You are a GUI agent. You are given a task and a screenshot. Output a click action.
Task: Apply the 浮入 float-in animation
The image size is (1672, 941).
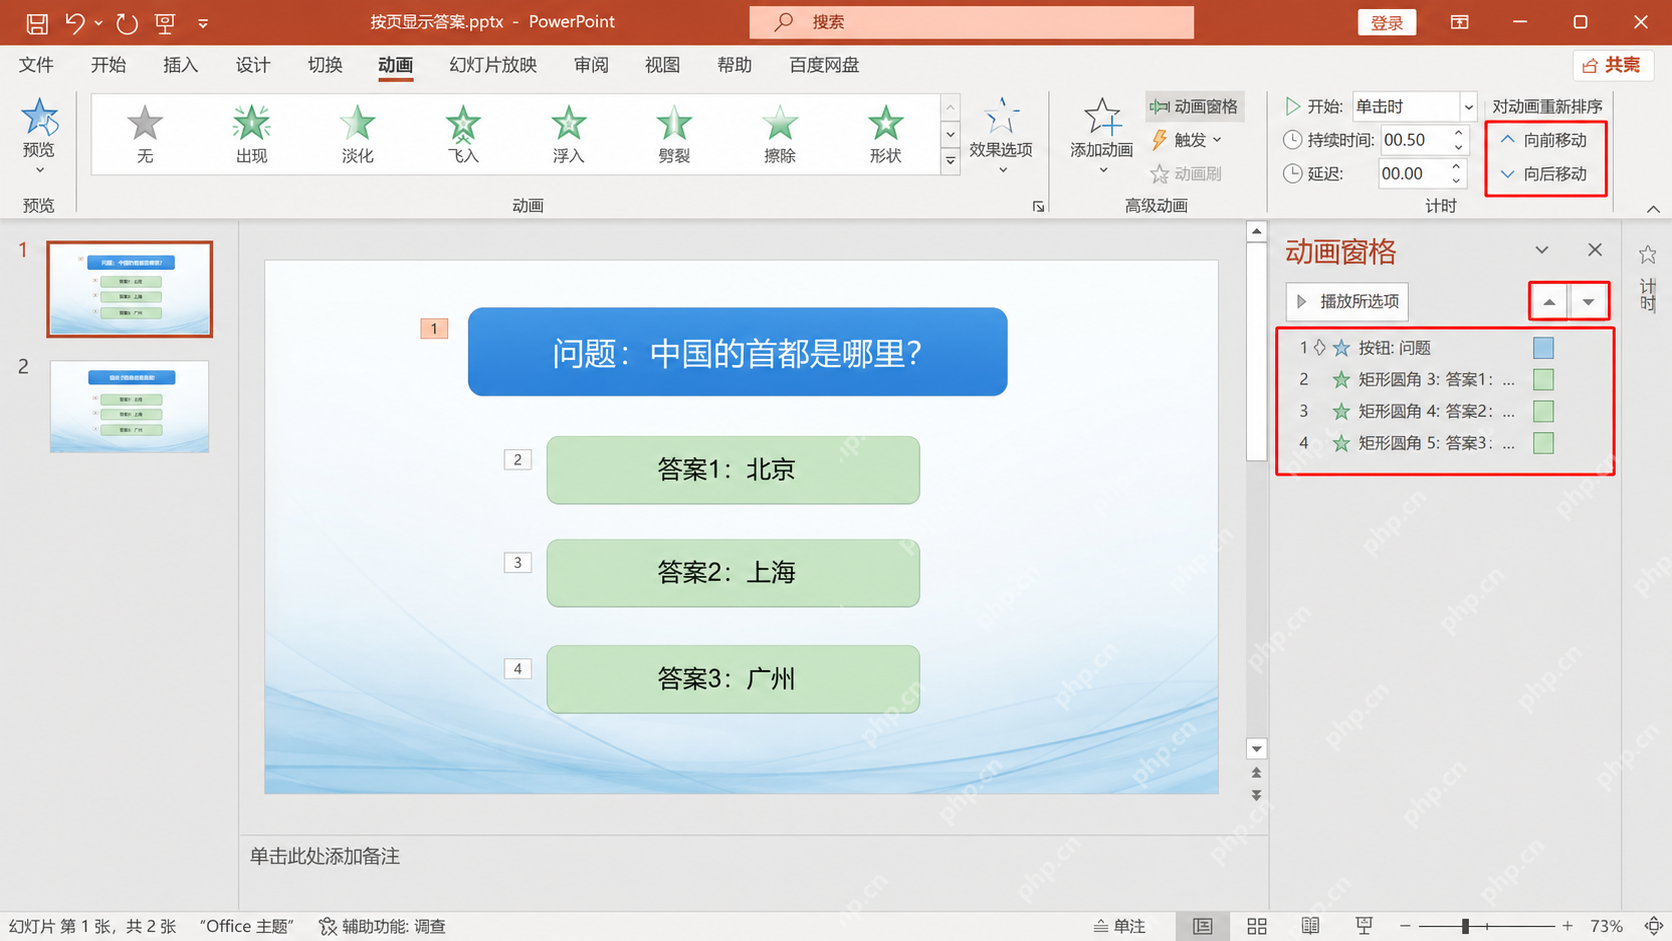click(x=568, y=134)
